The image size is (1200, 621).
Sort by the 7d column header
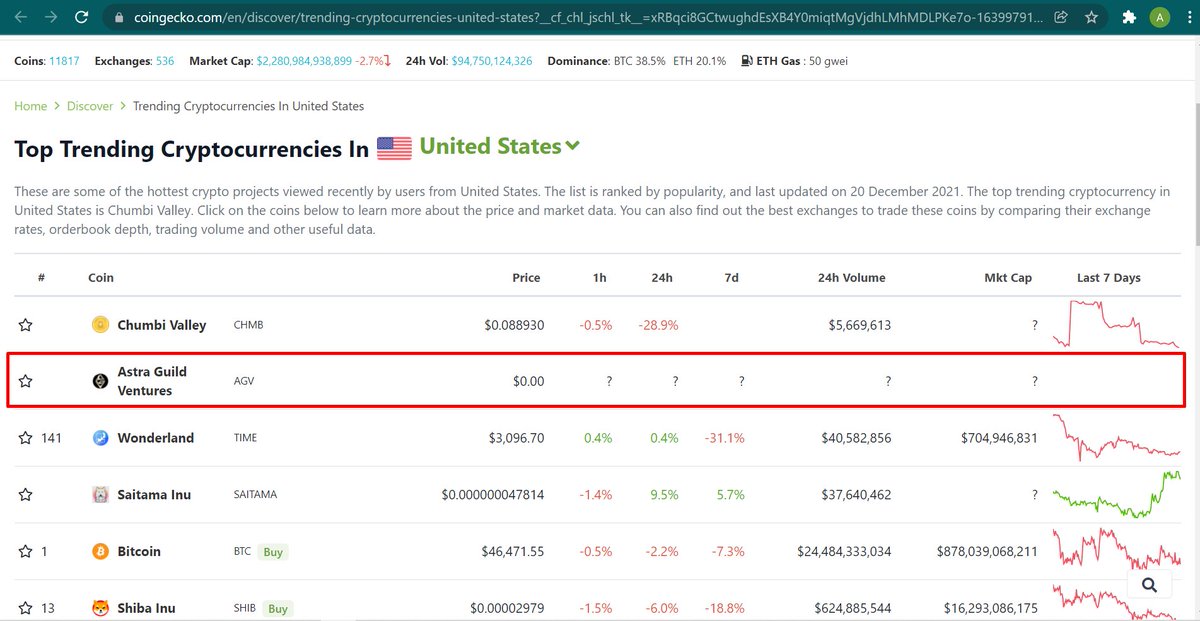(731, 278)
